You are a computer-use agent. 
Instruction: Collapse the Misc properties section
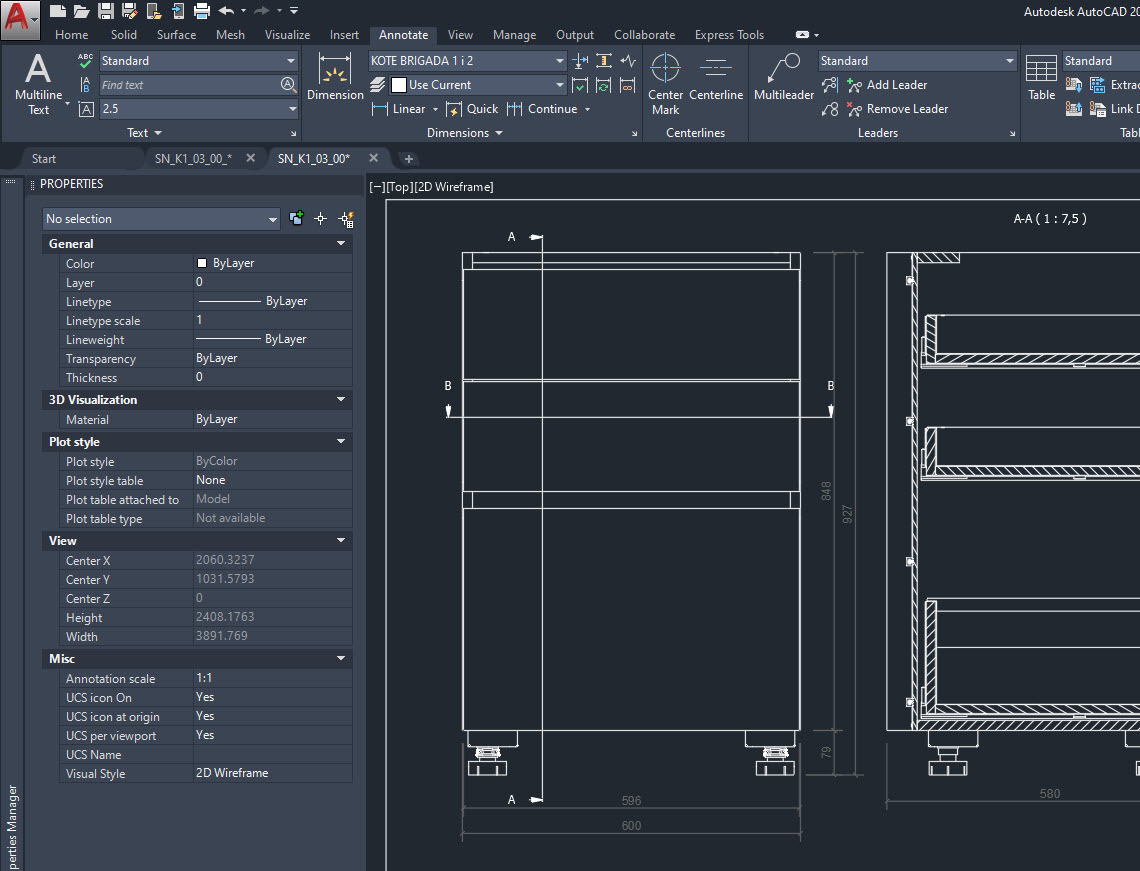[341, 658]
